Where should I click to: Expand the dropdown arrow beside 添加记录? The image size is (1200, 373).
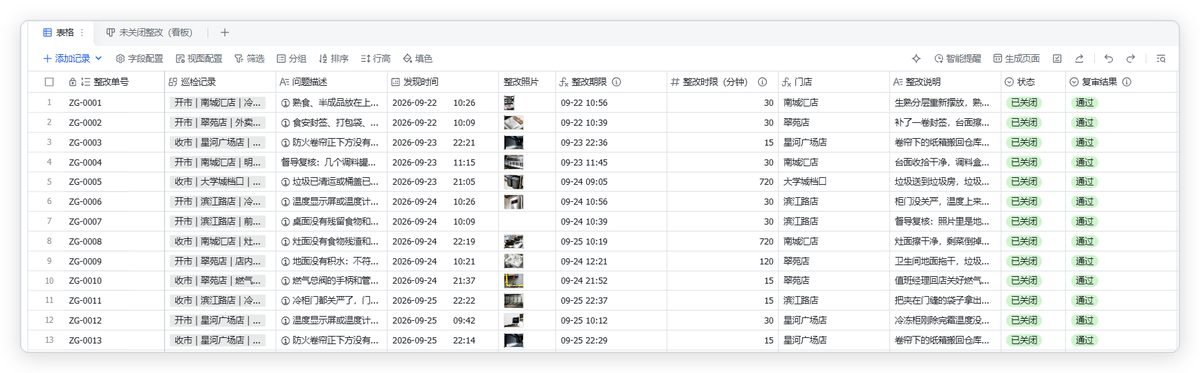tap(98, 59)
